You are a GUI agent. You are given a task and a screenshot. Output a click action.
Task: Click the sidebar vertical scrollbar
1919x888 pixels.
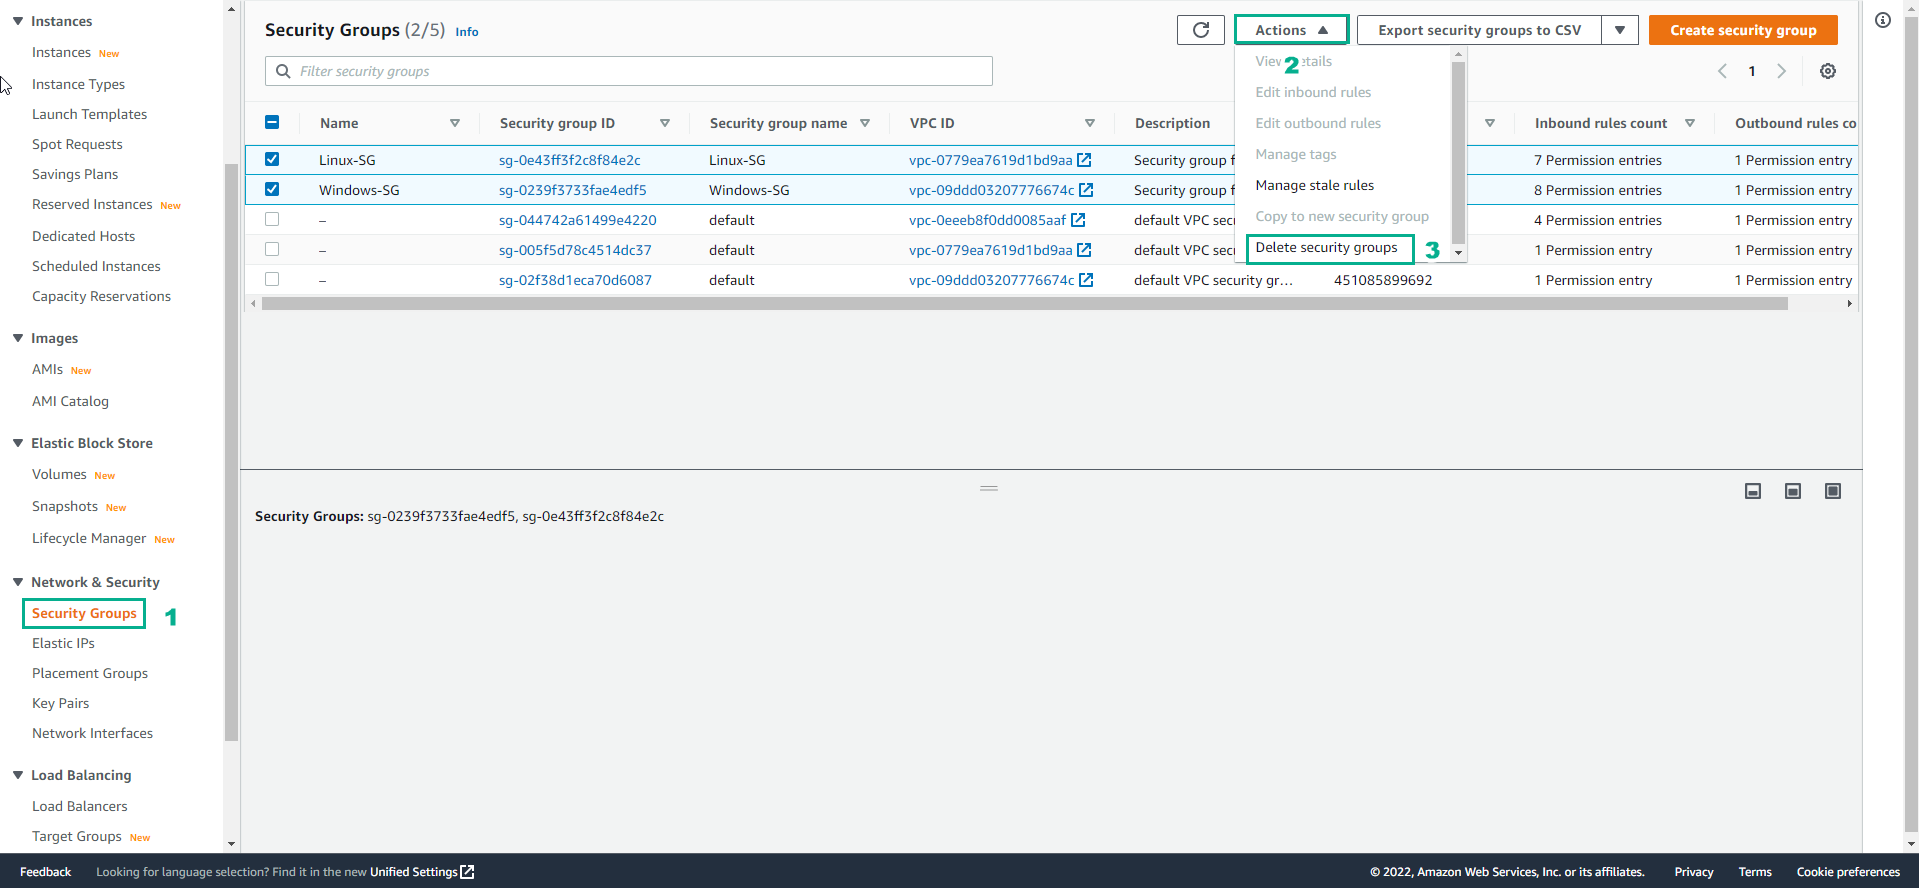tap(231, 450)
